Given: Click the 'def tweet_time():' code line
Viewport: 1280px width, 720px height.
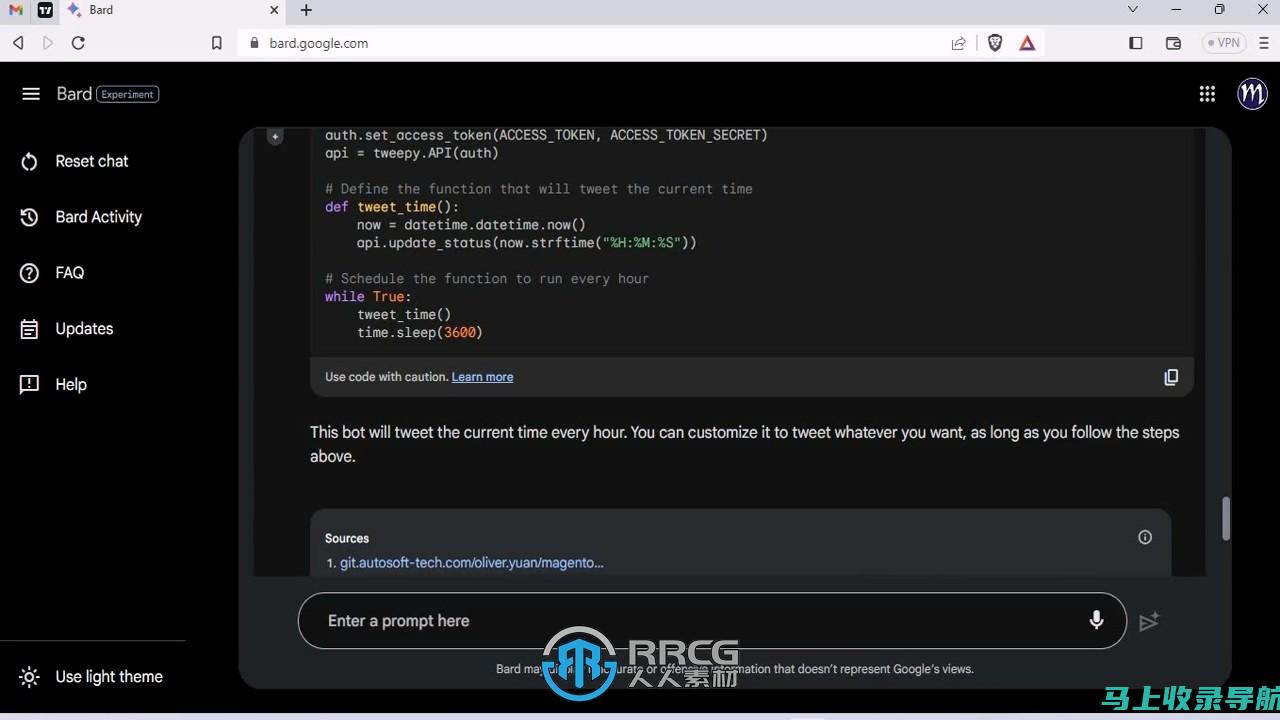Looking at the screenshot, I should click(392, 207).
